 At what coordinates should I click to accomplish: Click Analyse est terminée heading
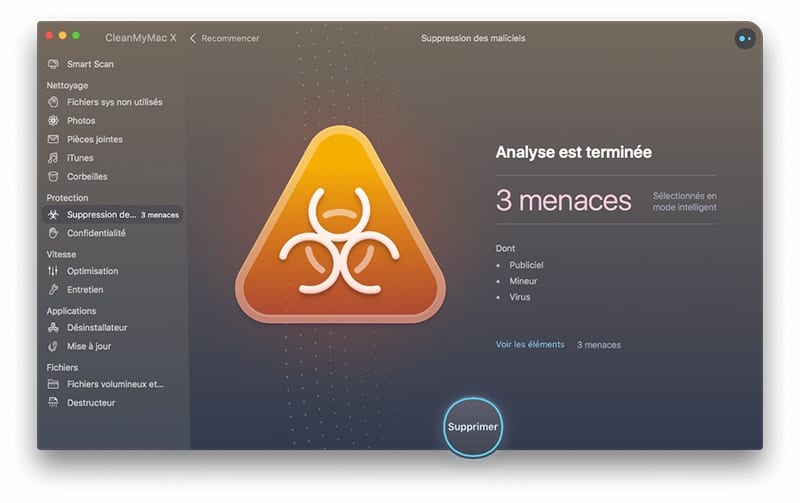[573, 152]
